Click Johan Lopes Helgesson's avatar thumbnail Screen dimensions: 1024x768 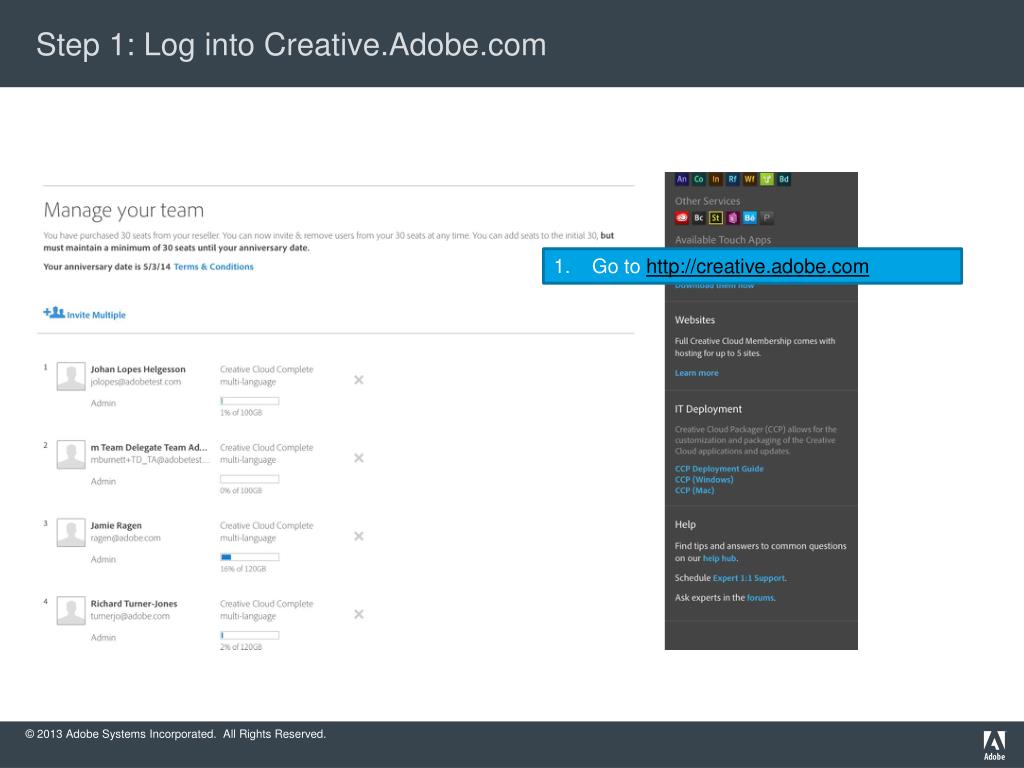click(x=71, y=376)
